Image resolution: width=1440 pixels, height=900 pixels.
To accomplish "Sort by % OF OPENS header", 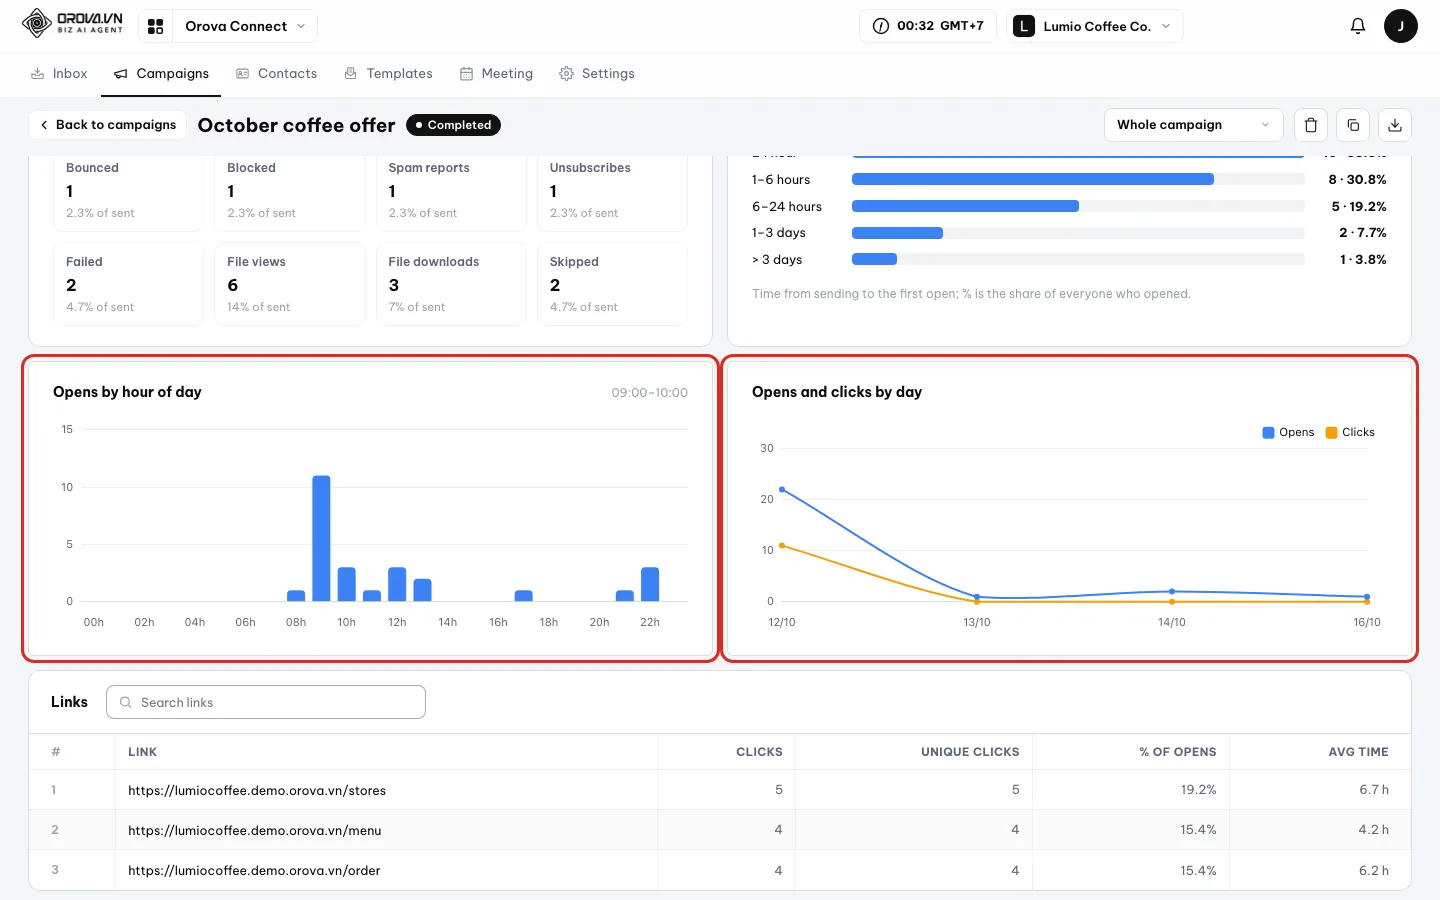I will coord(1178,752).
